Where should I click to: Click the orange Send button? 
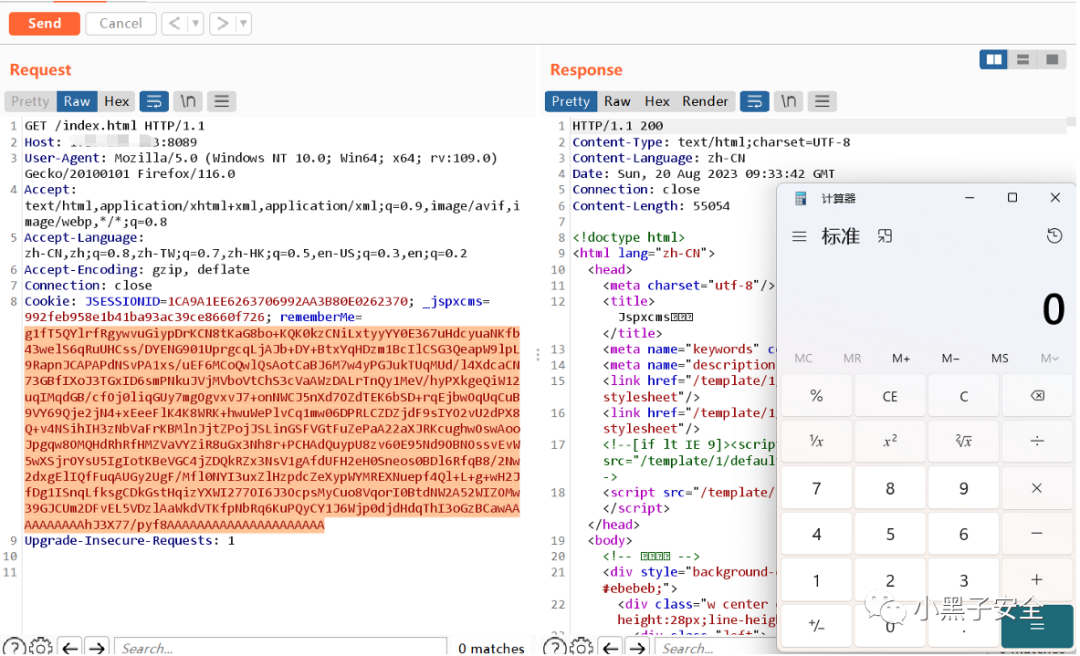pos(45,23)
